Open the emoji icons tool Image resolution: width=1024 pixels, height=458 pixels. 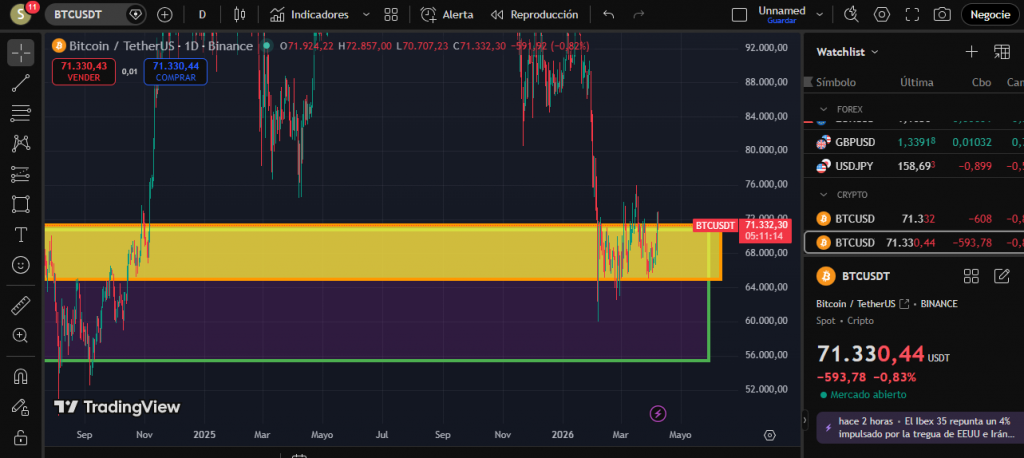pyautogui.click(x=21, y=264)
